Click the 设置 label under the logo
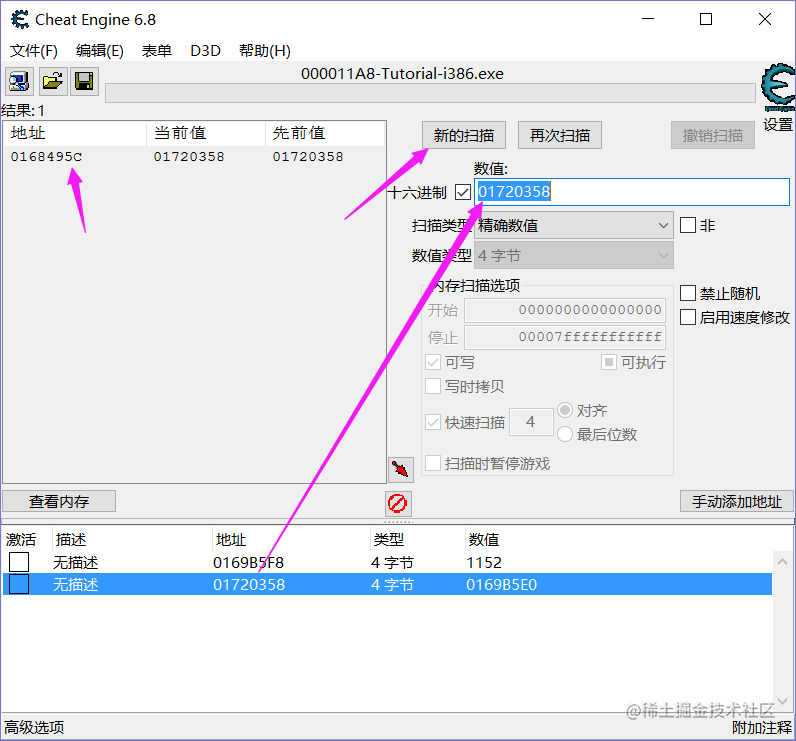Screen dimensions: 796x741 (778, 124)
